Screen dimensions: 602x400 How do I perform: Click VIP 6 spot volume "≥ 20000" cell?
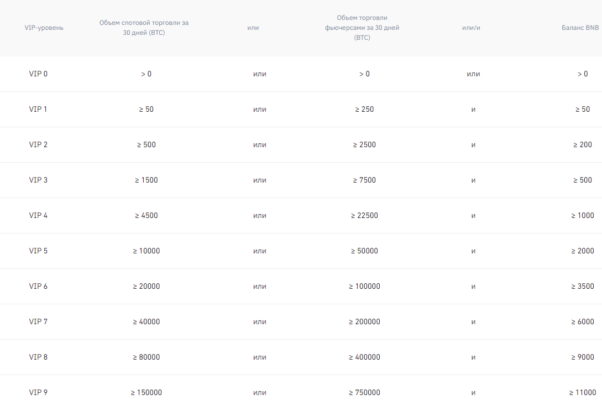point(146,286)
